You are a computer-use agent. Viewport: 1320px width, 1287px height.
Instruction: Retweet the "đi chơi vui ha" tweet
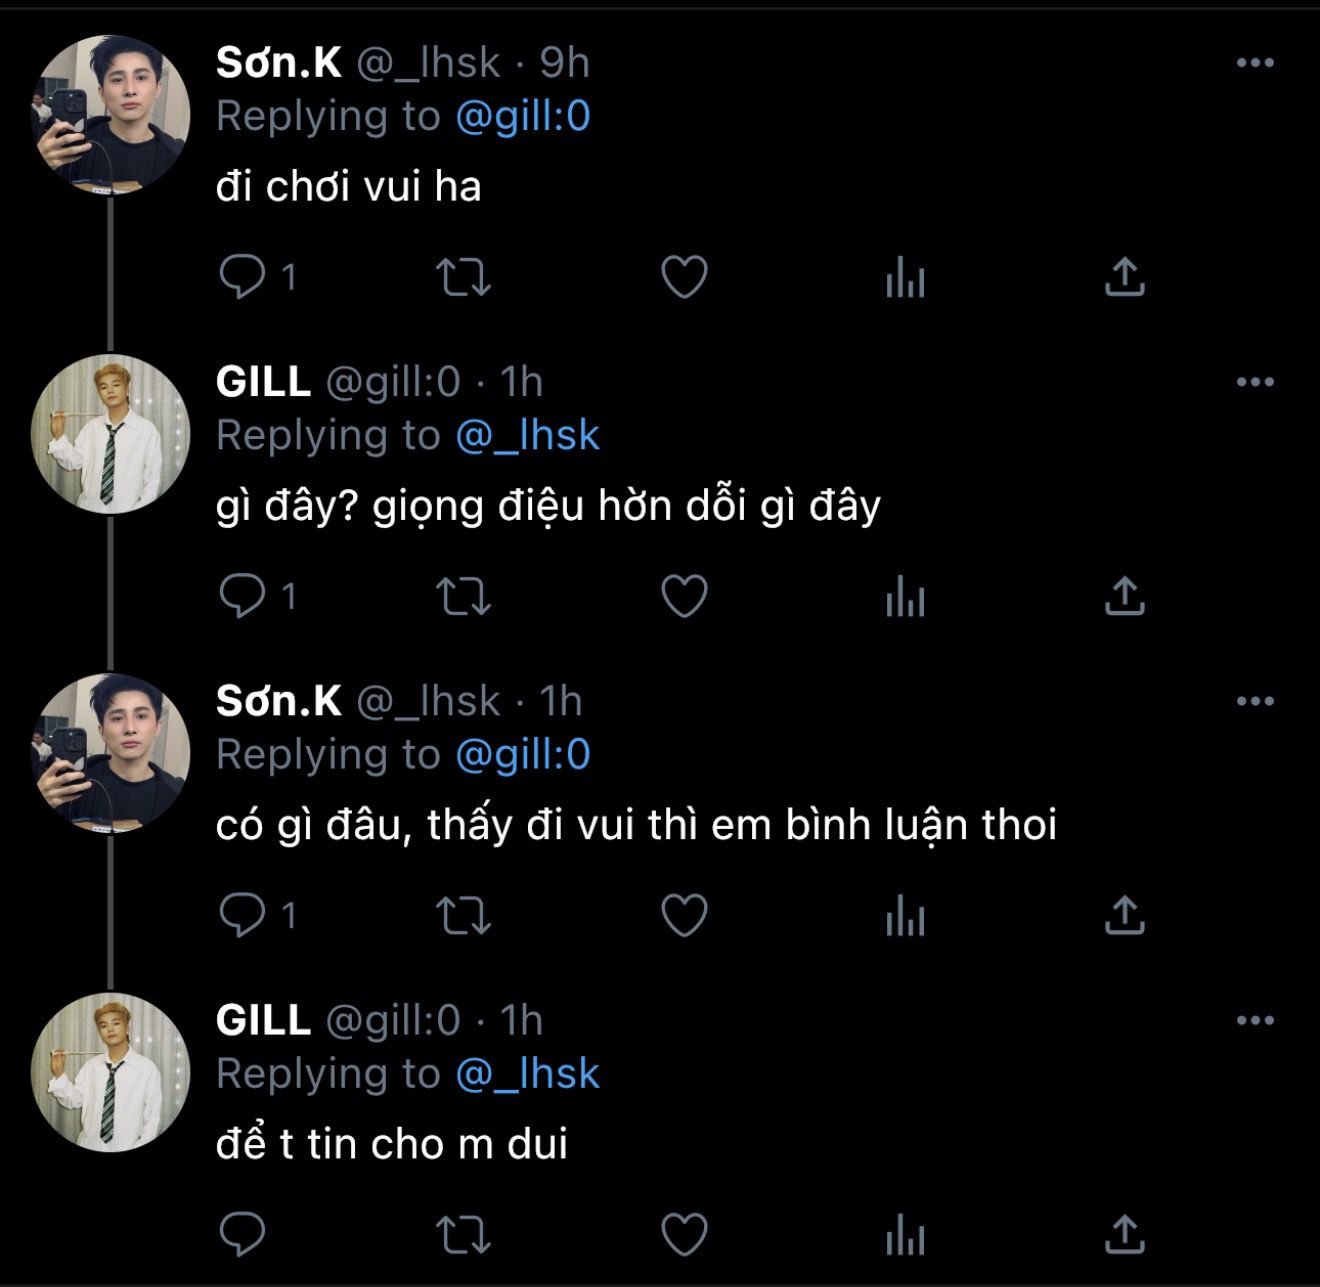point(464,277)
